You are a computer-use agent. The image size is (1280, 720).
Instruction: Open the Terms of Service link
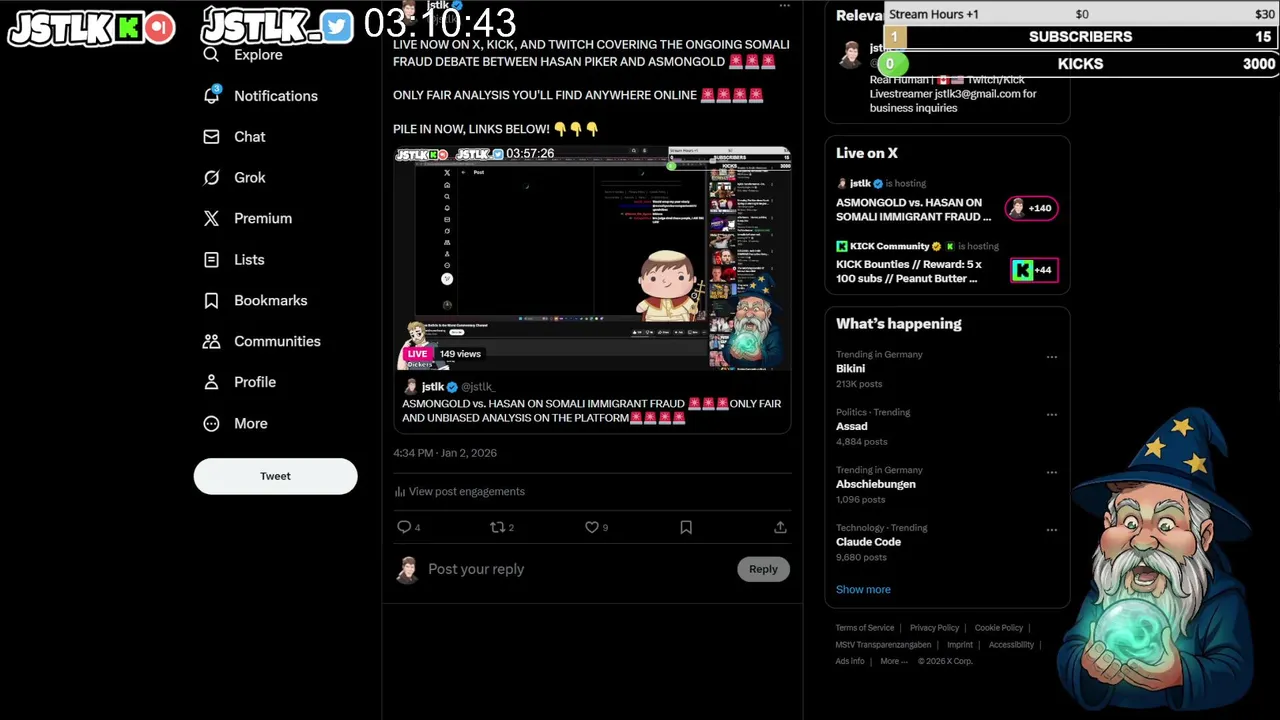[x=865, y=628]
